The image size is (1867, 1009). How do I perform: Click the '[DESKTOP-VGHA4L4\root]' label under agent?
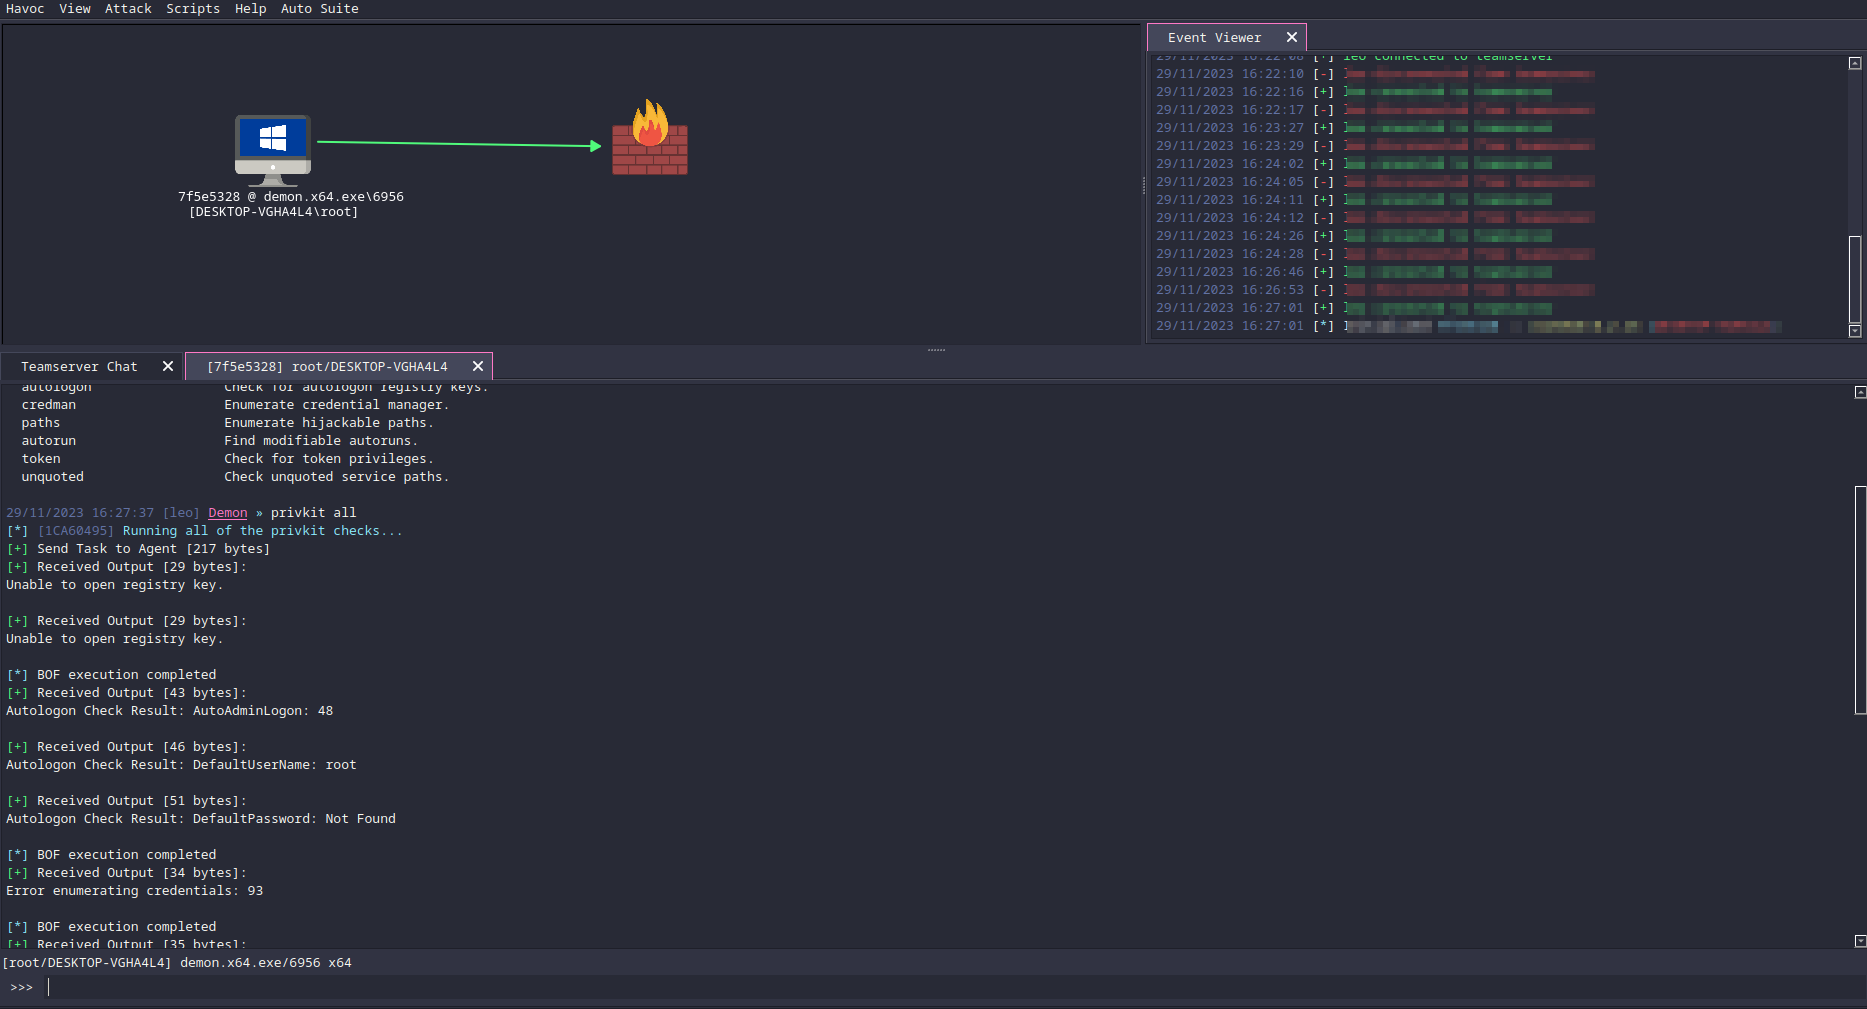point(273,212)
